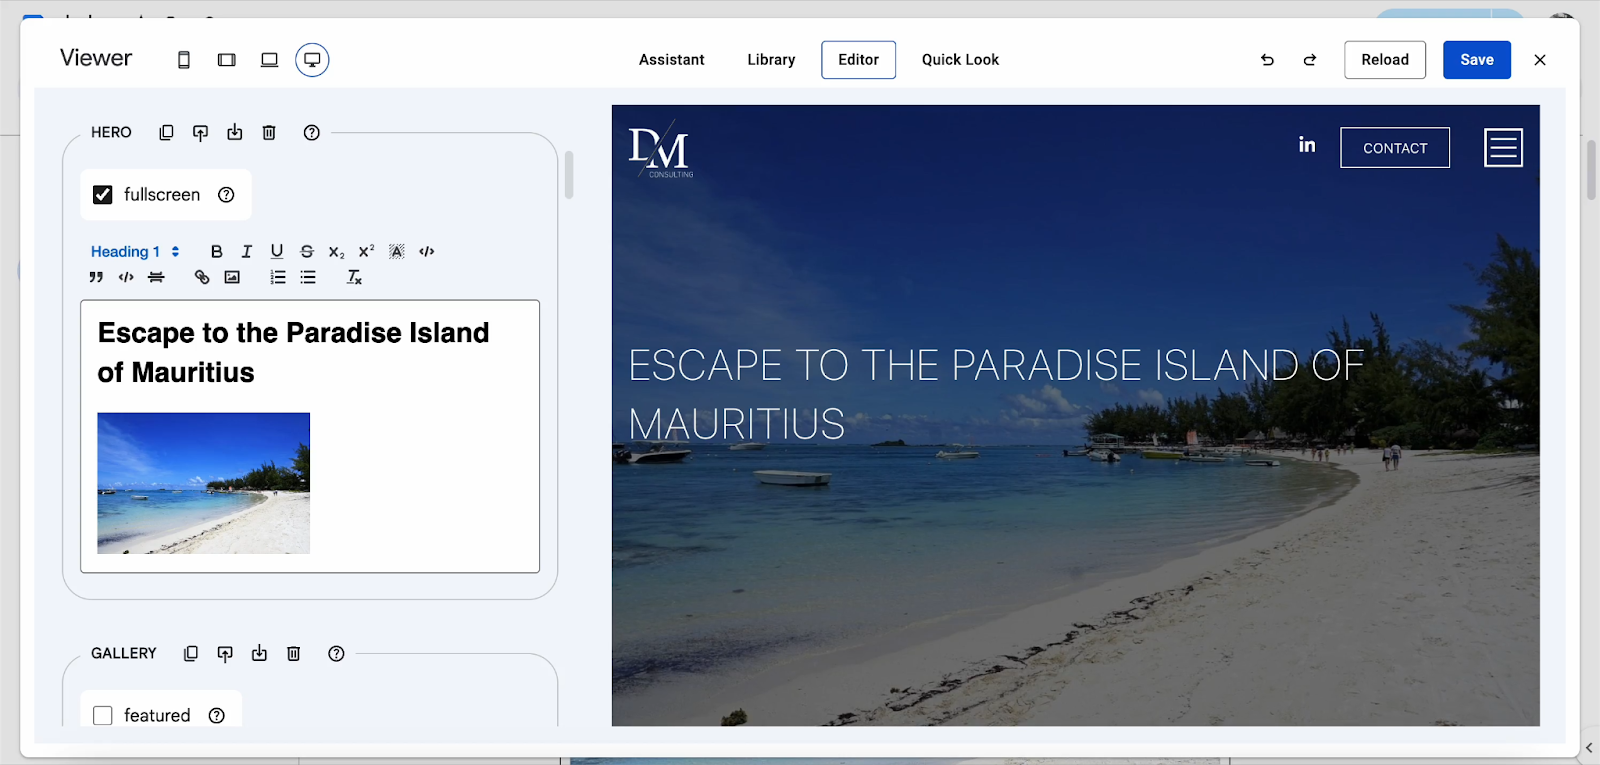Click the Save button
1600x765 pixels.
pos(1477,60)
